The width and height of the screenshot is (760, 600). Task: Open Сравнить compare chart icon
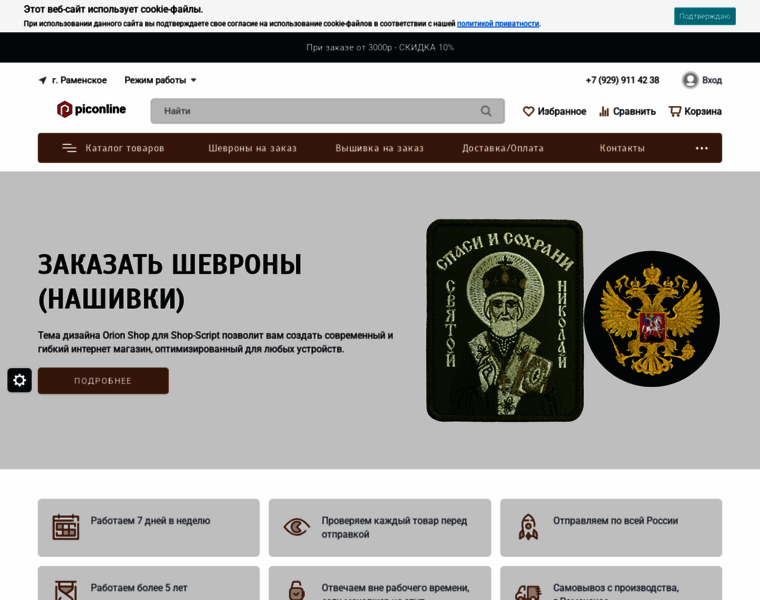[x=604, y=111]
